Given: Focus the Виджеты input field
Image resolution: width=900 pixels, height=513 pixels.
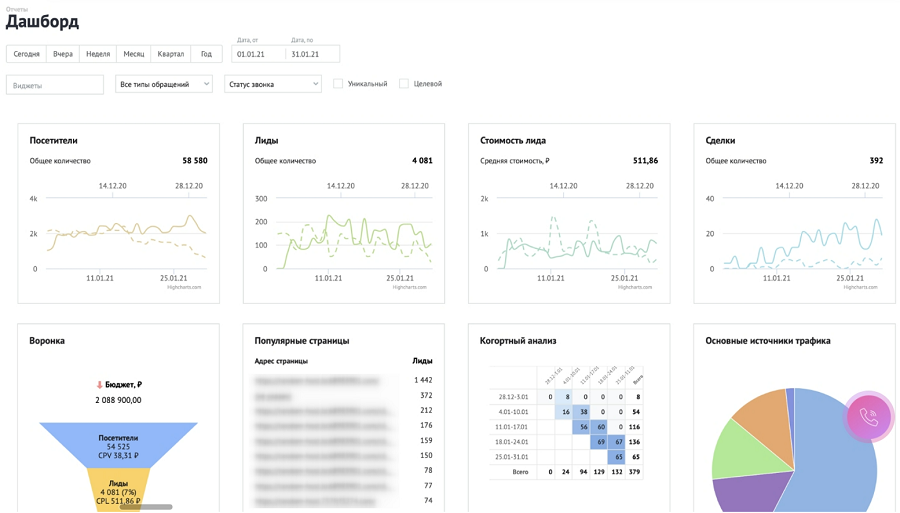Looking at the screenshot, I should pyautogui.click(x=55, y=85).
